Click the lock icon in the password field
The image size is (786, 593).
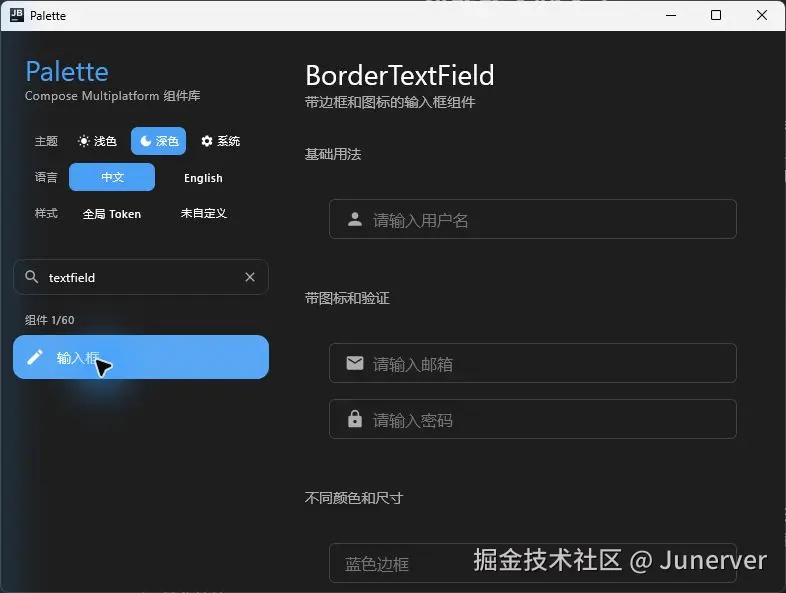(x=355, y=419)
